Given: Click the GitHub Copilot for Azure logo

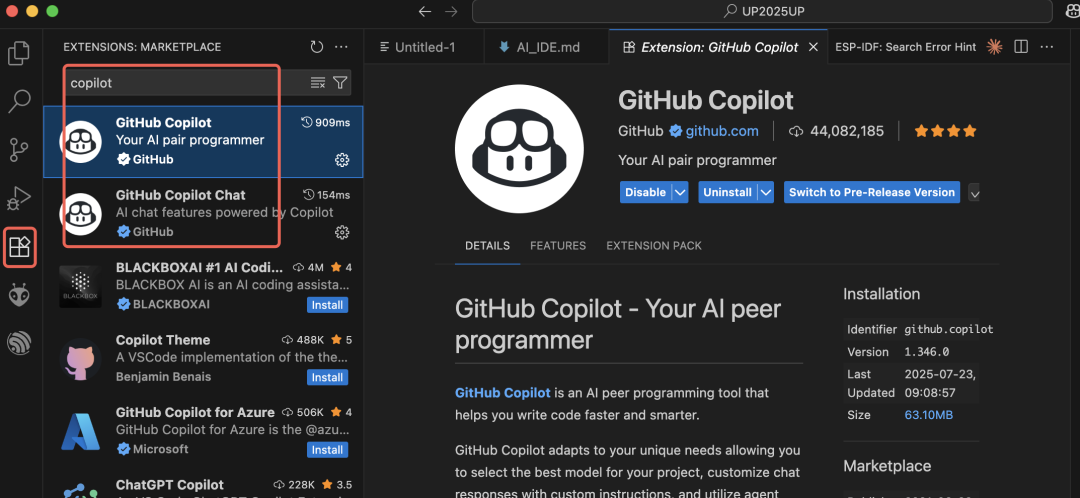Looking at the screenshot, I should click(81, 431).
